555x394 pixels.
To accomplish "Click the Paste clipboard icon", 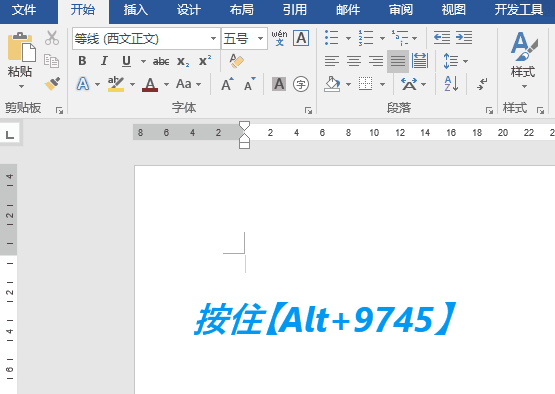I will tap(21, 47).
